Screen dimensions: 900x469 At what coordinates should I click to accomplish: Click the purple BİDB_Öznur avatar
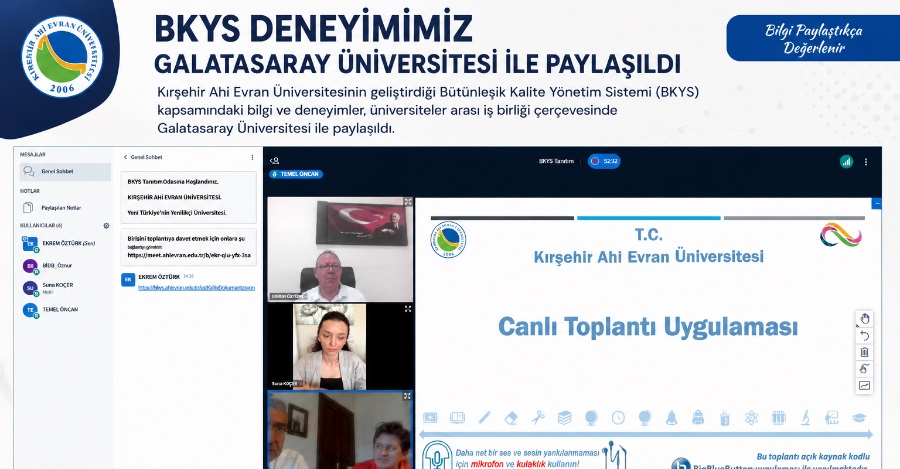point(30,266)
